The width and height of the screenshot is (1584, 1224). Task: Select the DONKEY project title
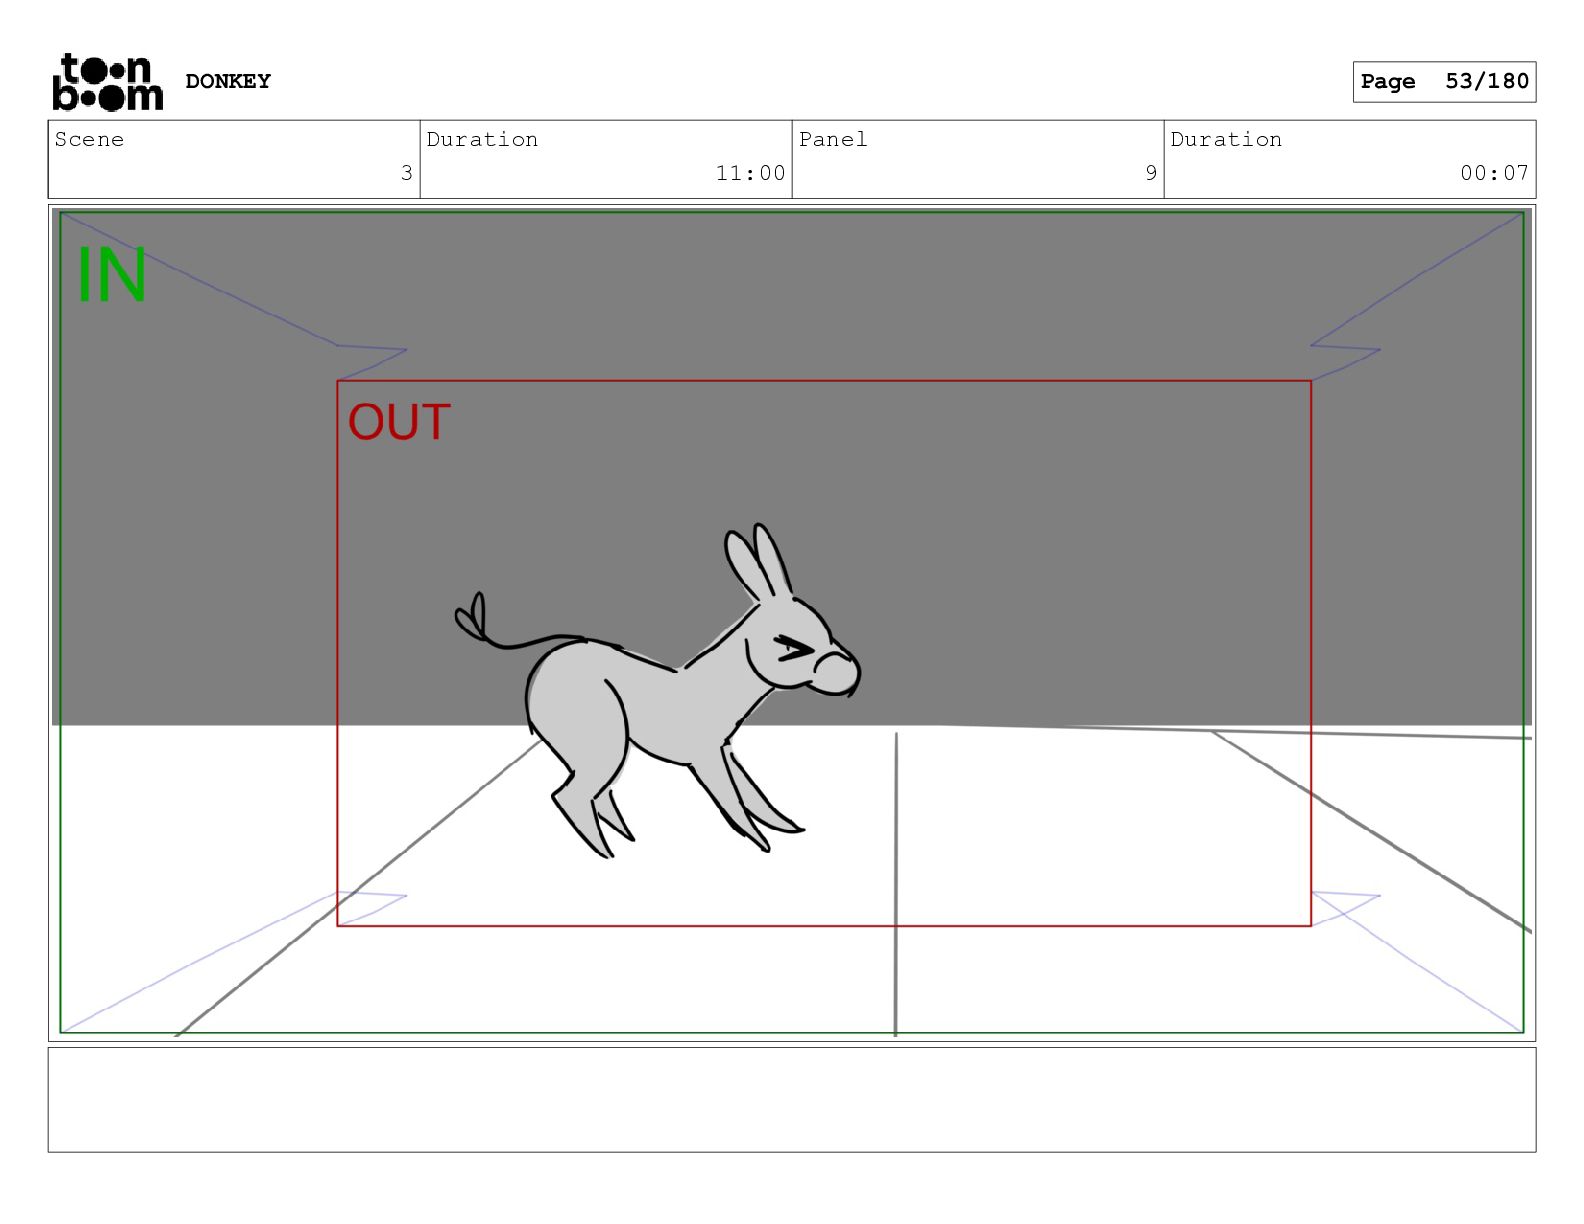coord(228,81)
